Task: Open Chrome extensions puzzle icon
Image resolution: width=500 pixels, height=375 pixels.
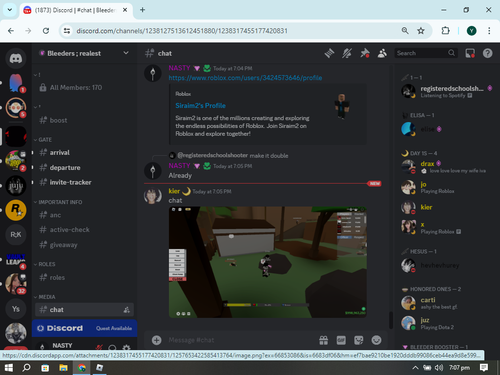Action: click(x=445, y=31)
